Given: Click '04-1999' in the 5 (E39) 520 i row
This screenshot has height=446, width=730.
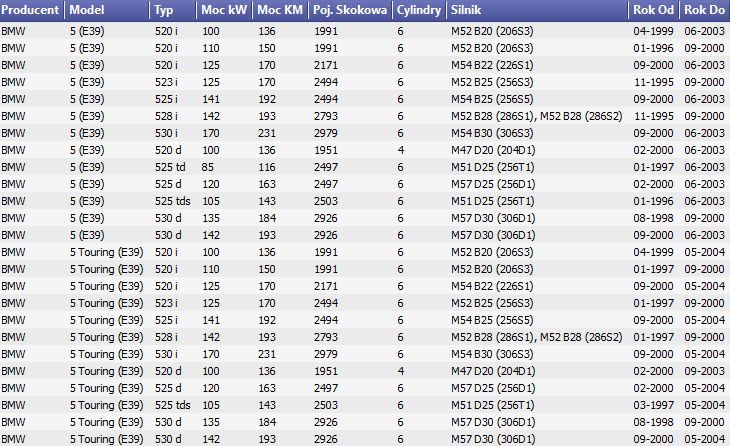Looking at the screenshot, I should click(x=653, y=31).
